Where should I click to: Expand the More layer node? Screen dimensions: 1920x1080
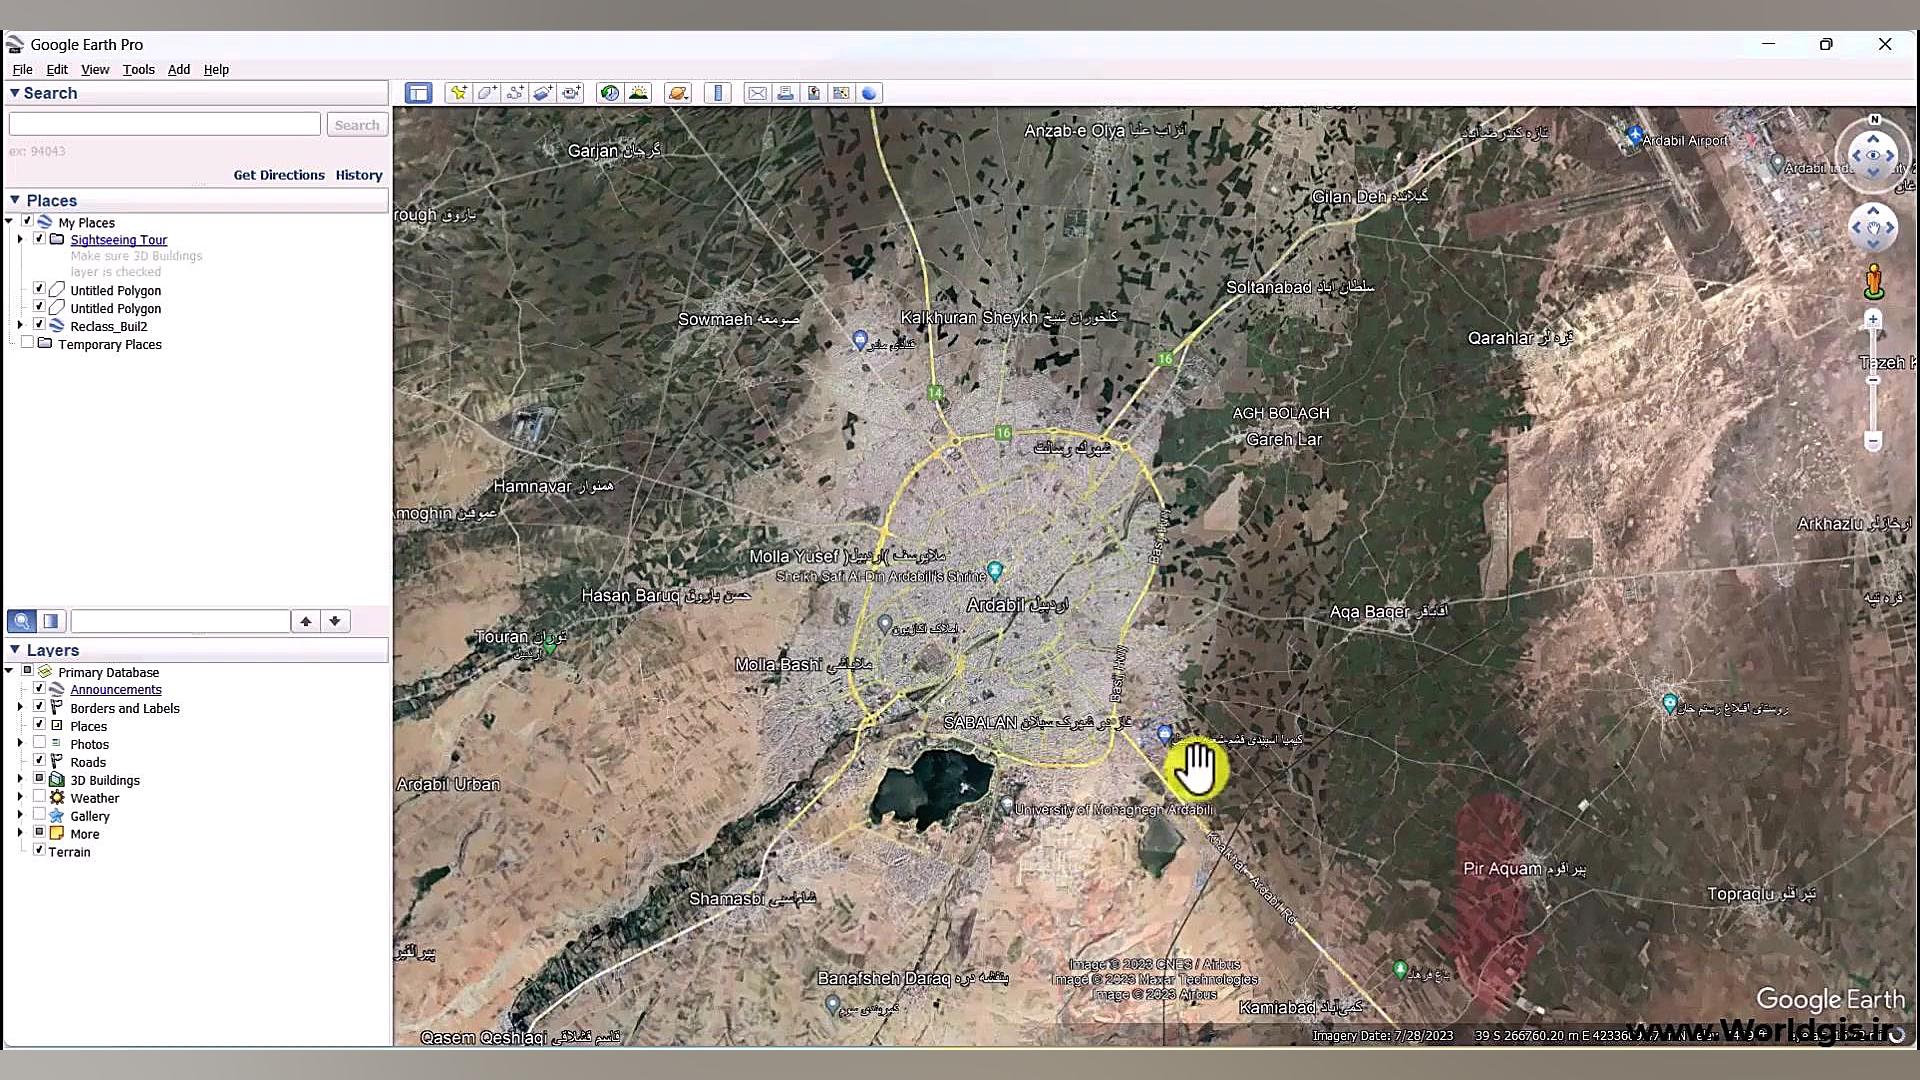[20, 833]
